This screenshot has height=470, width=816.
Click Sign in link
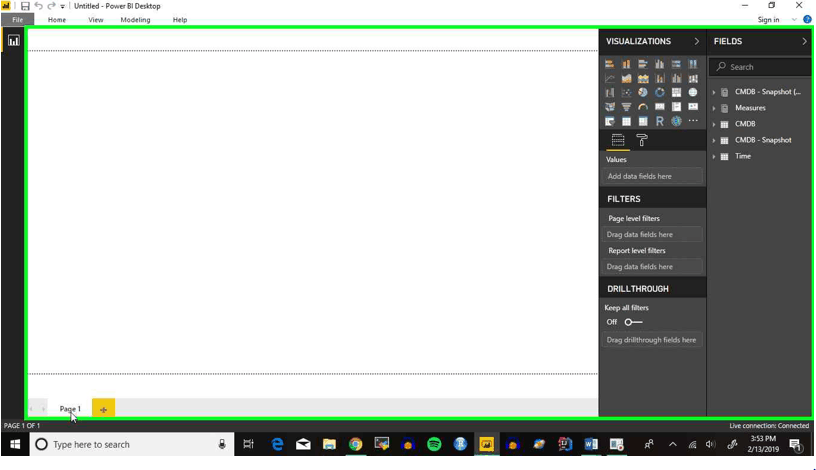pos(768,20)
